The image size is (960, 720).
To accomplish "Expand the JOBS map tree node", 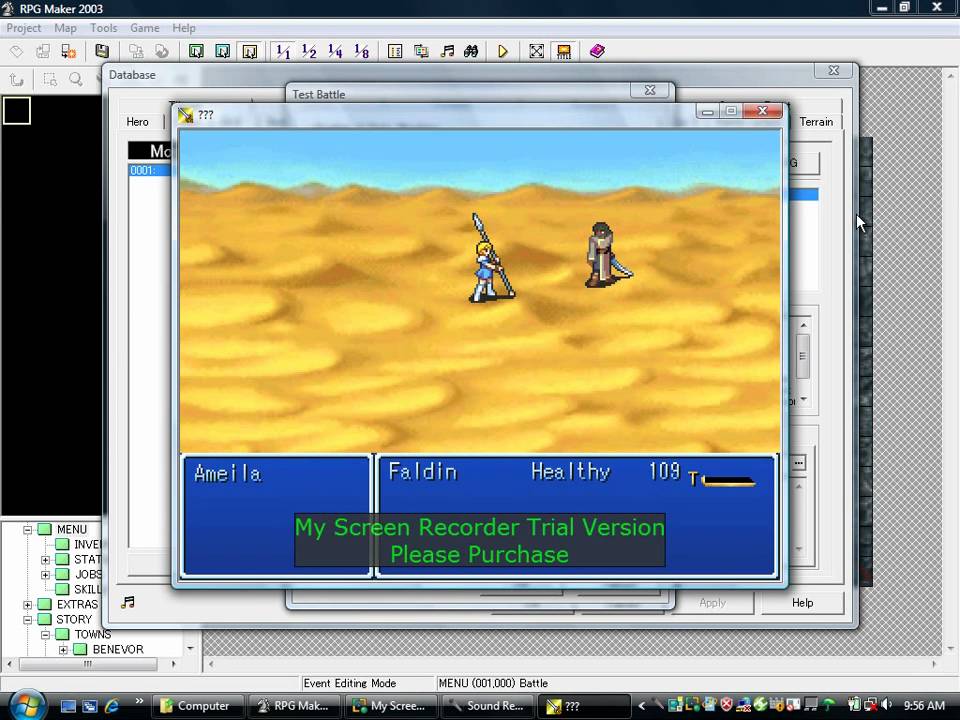I will tap(45, 575).
